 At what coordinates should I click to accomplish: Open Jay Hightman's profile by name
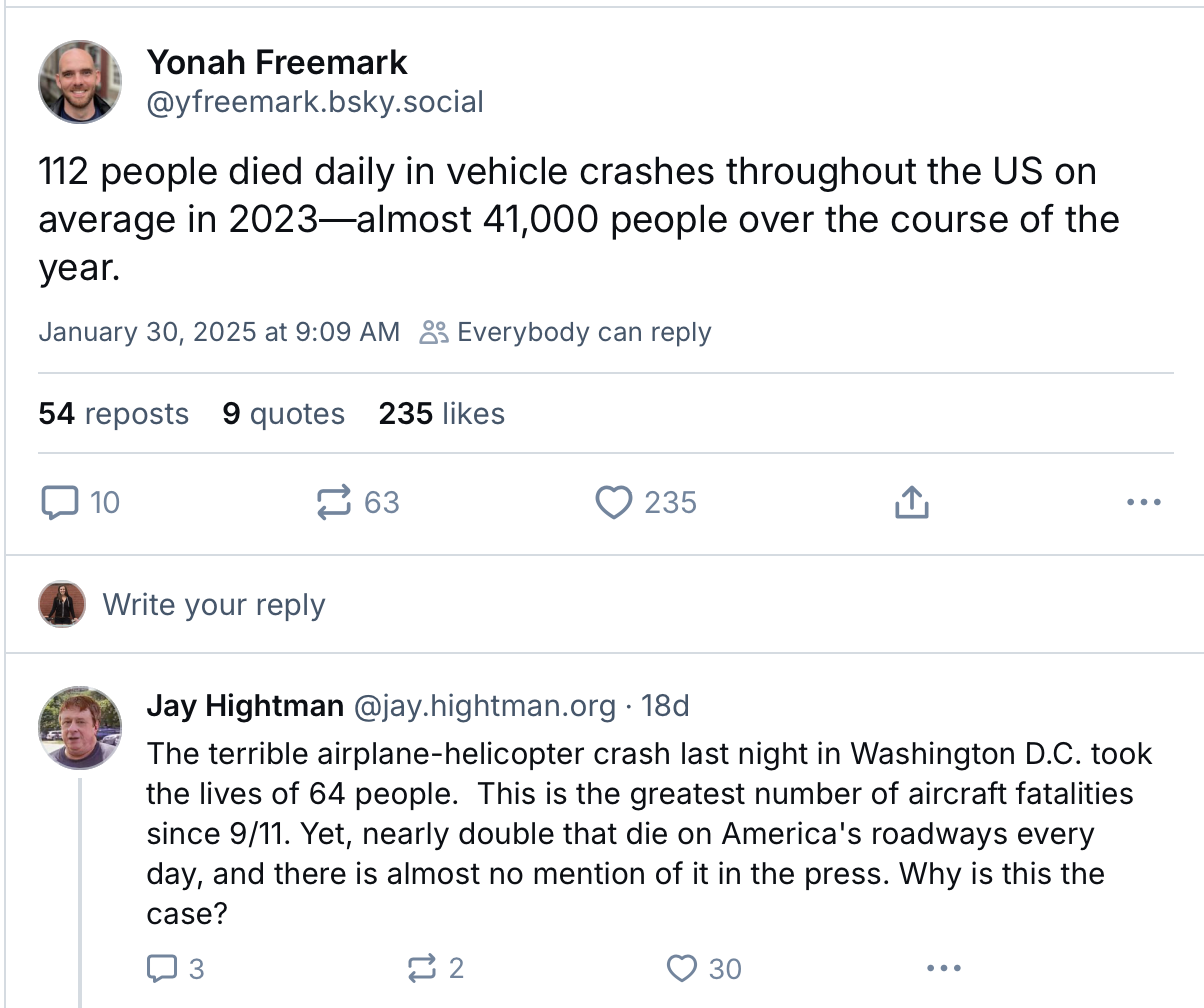pyautogui.click(x=245, y=706)
